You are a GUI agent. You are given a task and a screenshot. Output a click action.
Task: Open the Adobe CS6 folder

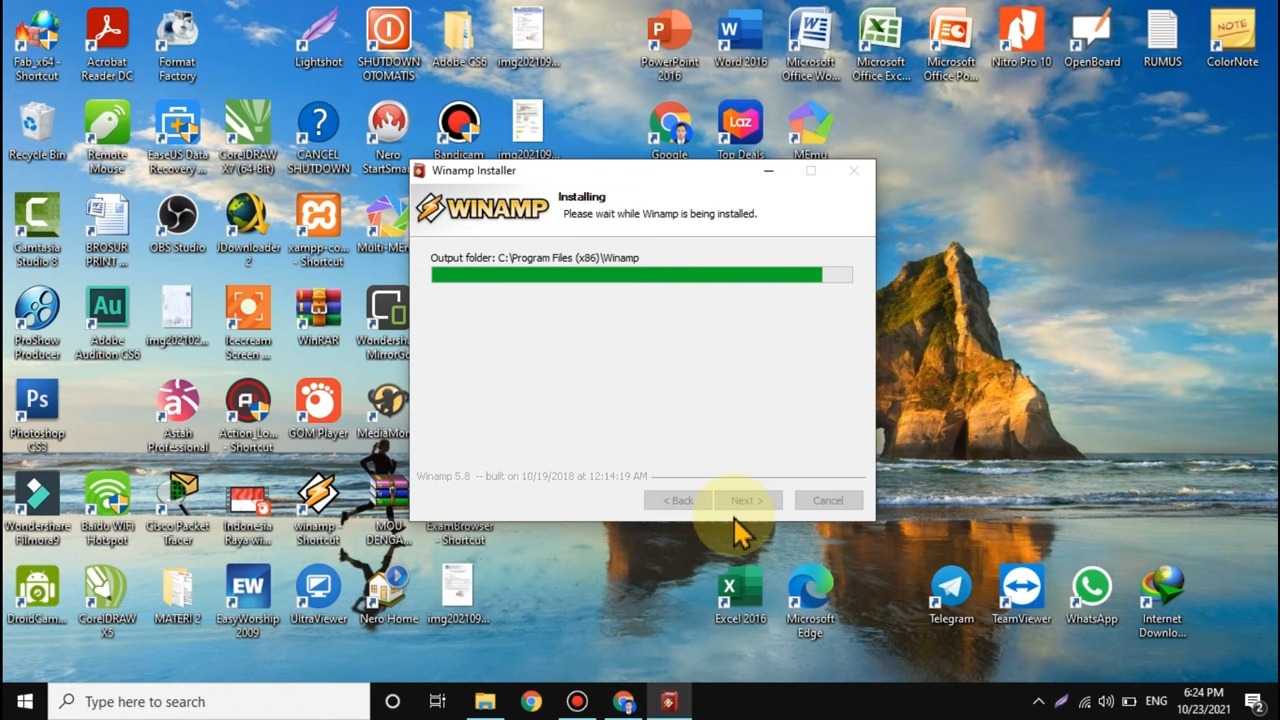click(459, 40)
